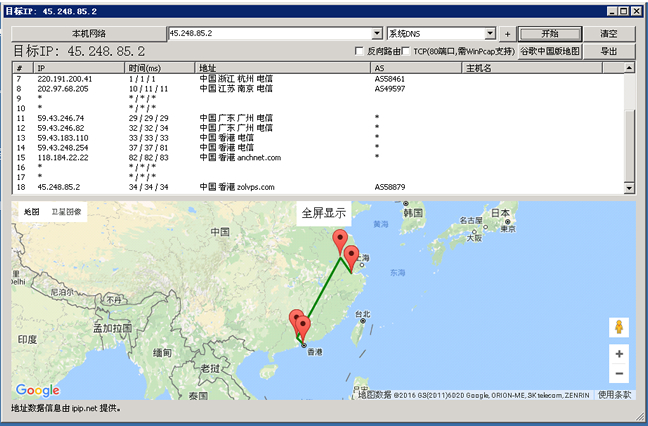Switch to the 地图 map view tab
This screenshot has height=426, width=648.
(x=31, y=212)
